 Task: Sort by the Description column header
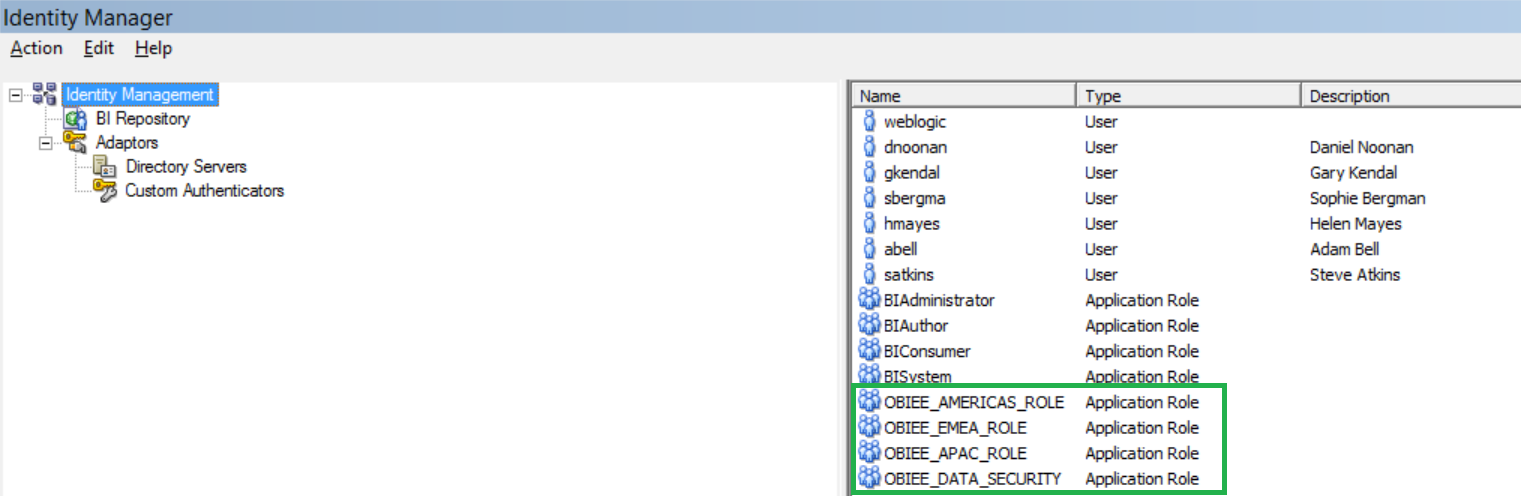click(1410, 96)
